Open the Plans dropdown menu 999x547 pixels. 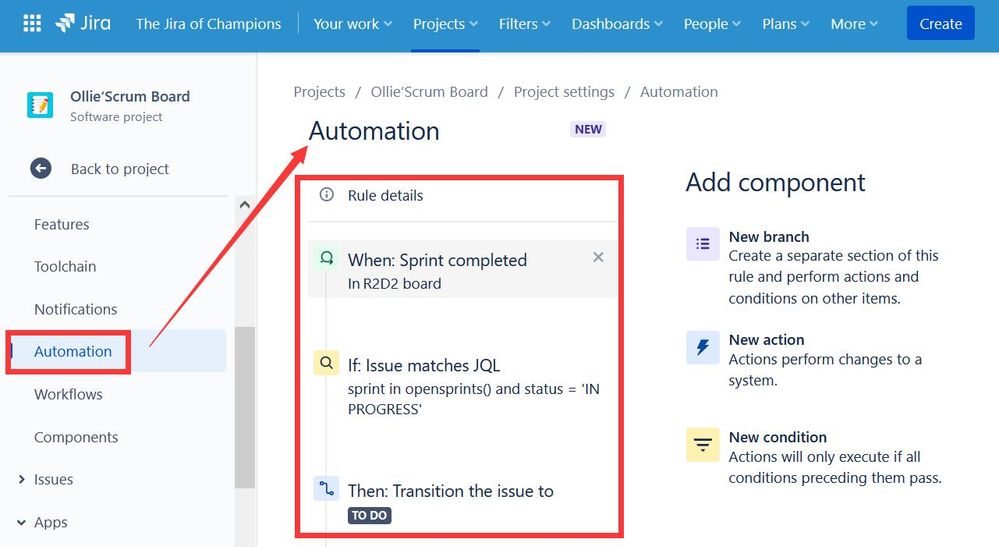point(786,24)
